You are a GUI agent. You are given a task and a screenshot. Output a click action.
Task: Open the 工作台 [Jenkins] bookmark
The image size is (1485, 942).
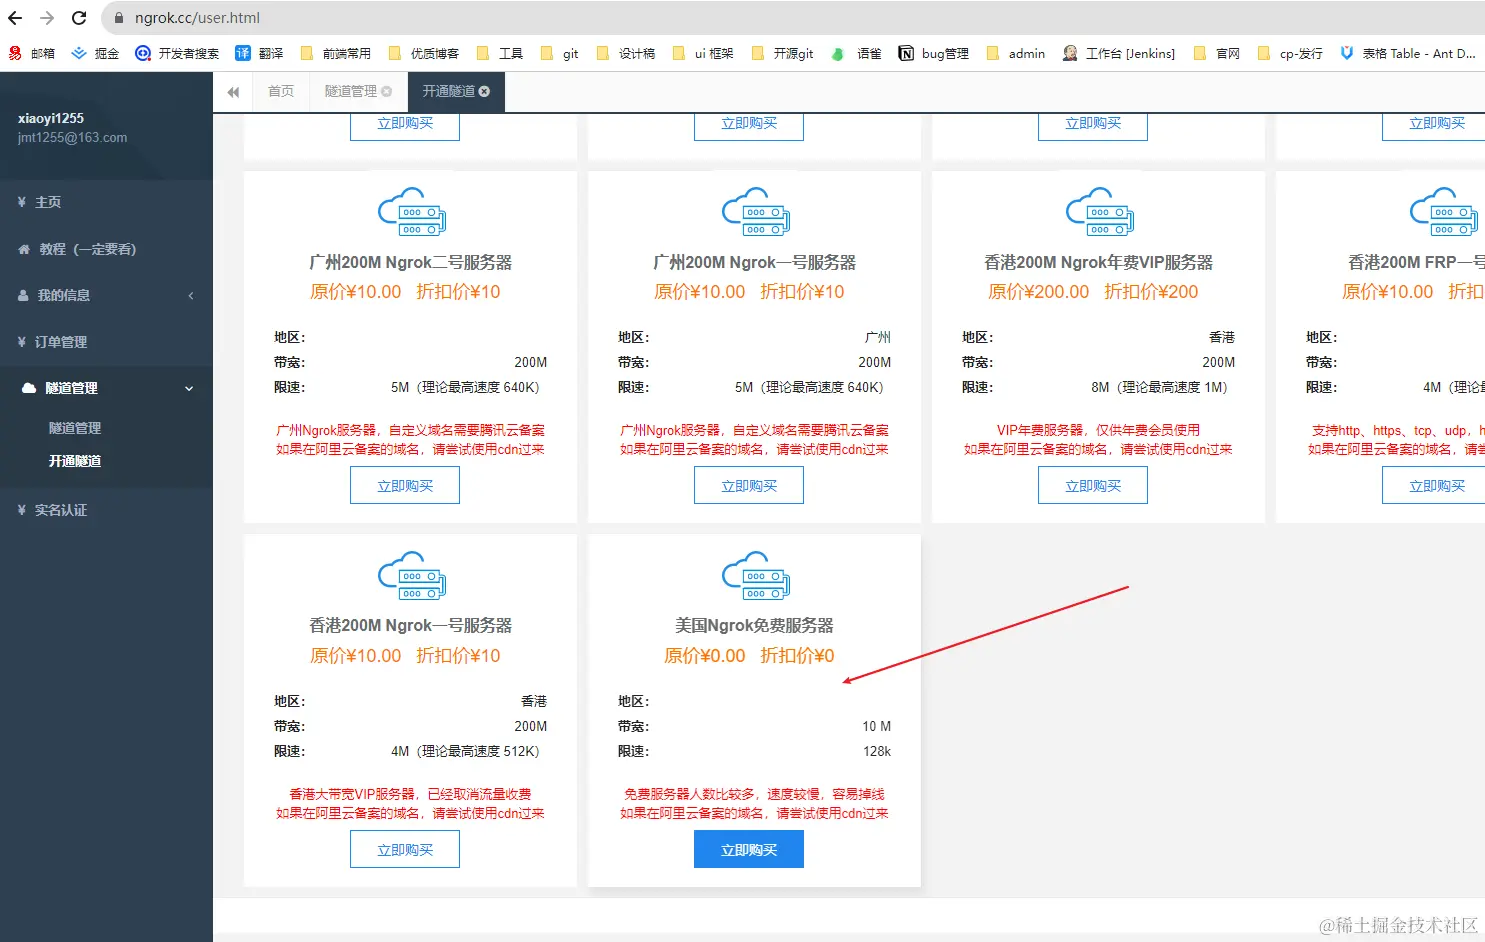point(1119,53)
